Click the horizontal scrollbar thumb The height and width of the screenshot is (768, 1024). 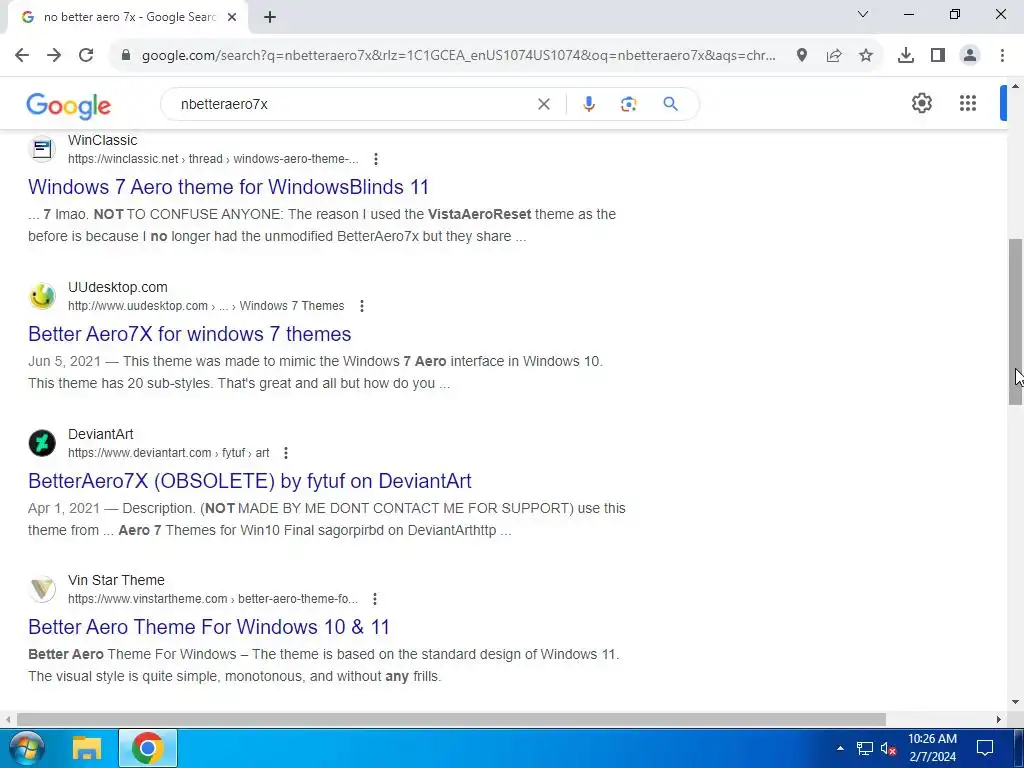(x=451, y=720)
